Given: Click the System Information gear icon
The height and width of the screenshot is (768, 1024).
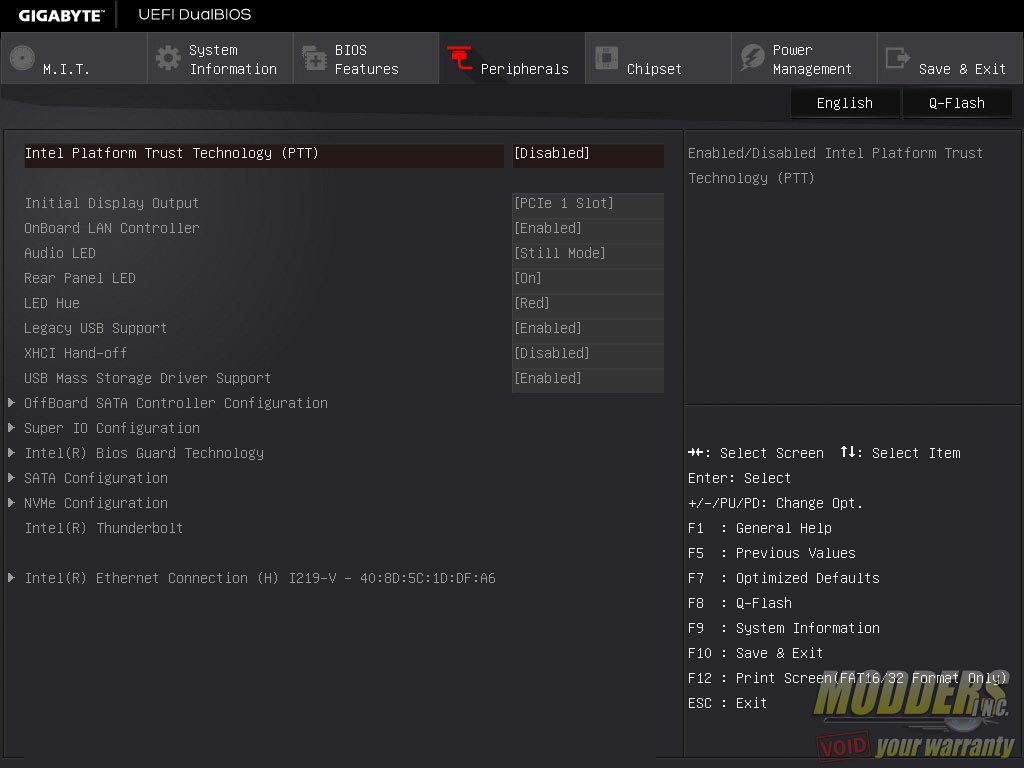Looking at the screenshot, I should 168,58.
